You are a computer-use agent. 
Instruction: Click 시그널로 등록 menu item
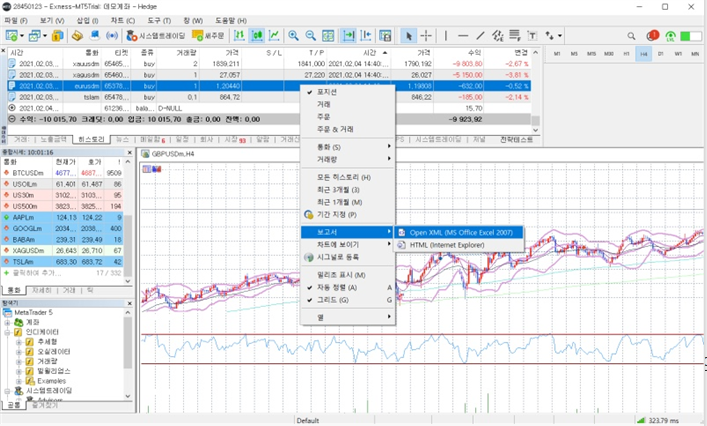coord(348,257)
